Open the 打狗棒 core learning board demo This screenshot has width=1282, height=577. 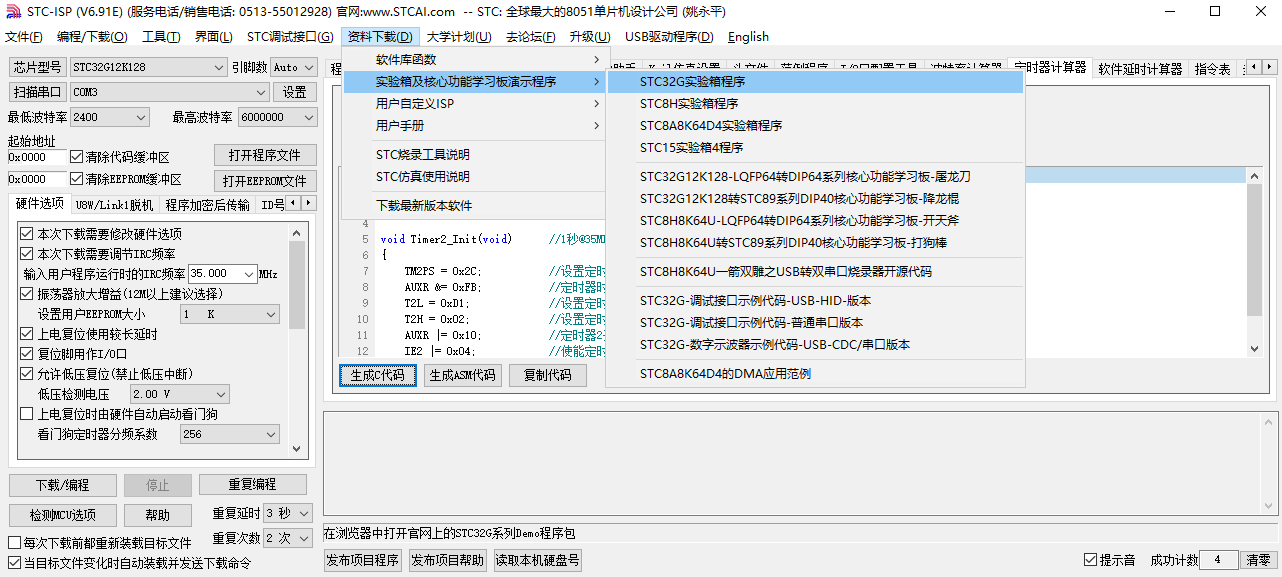pyautogui.click(x=815, y=243)
